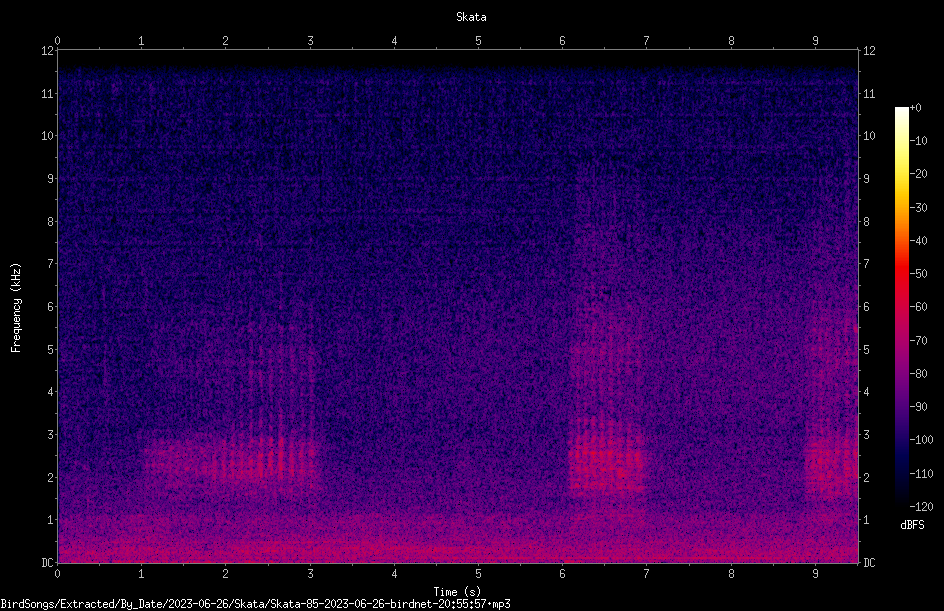Click the color scale gradient bar
The height and width of the screenshot is (611, 944).
pos(901,307)
